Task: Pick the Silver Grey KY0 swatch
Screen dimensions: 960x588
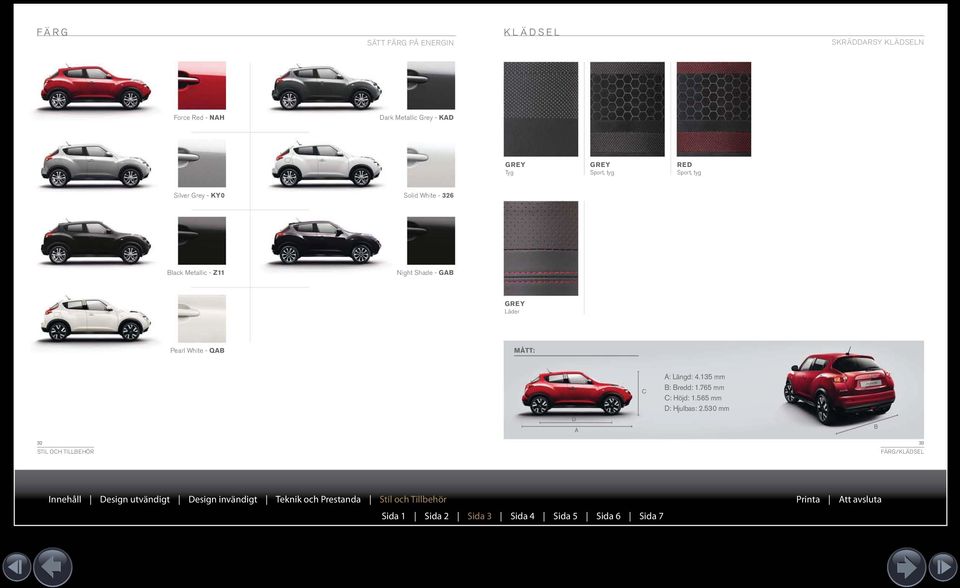Action: 202,163
